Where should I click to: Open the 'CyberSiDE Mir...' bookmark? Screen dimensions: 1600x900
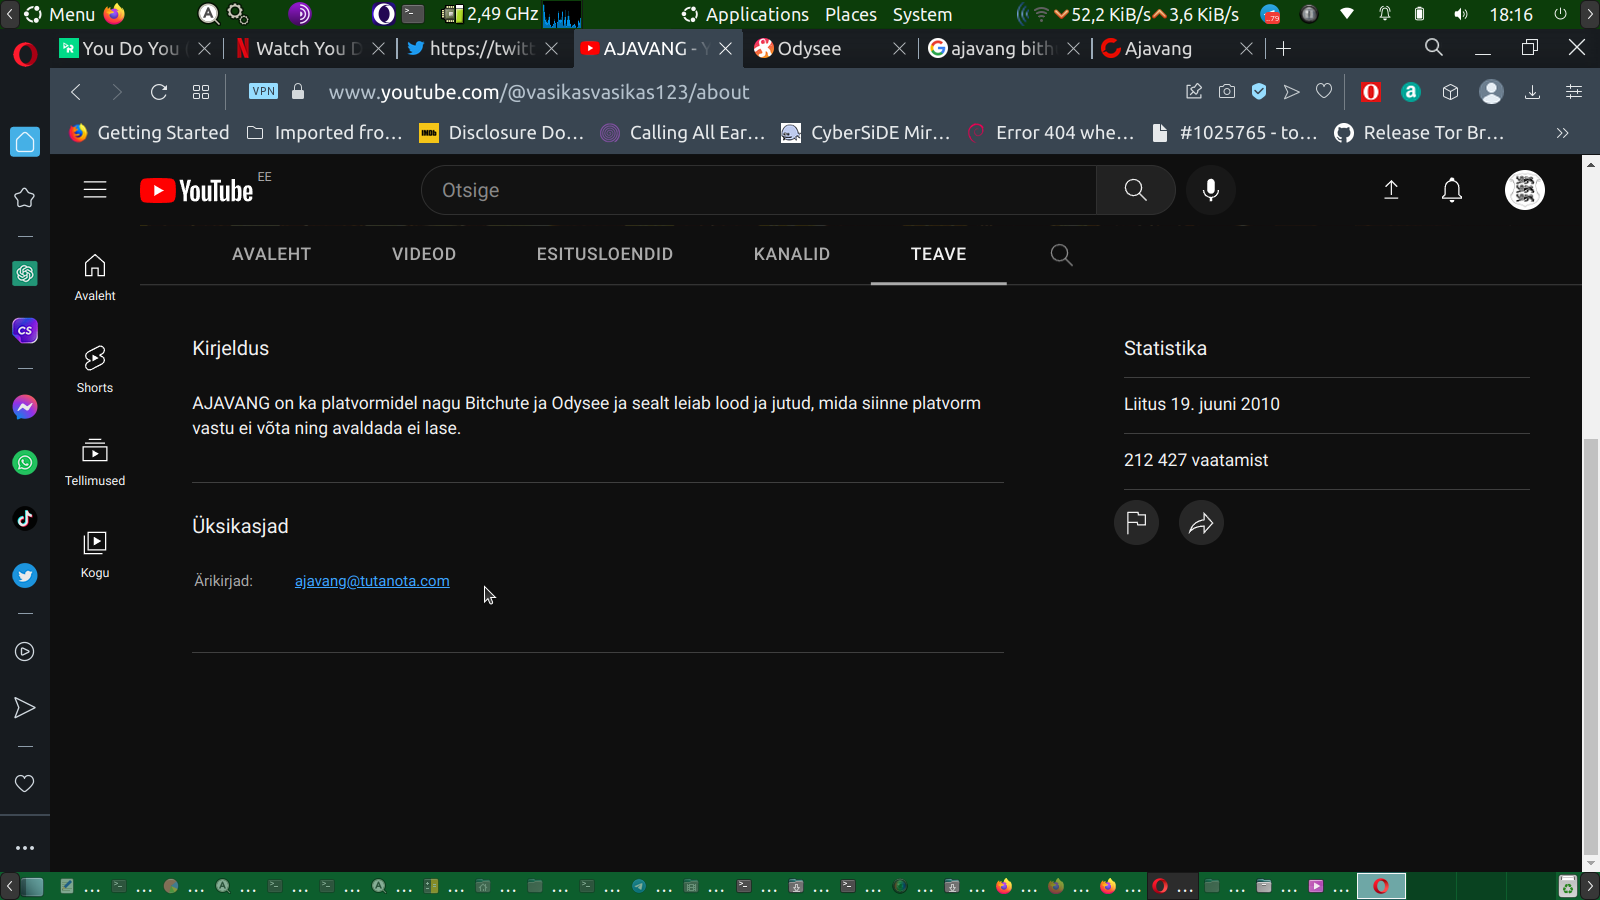(866, 133)
